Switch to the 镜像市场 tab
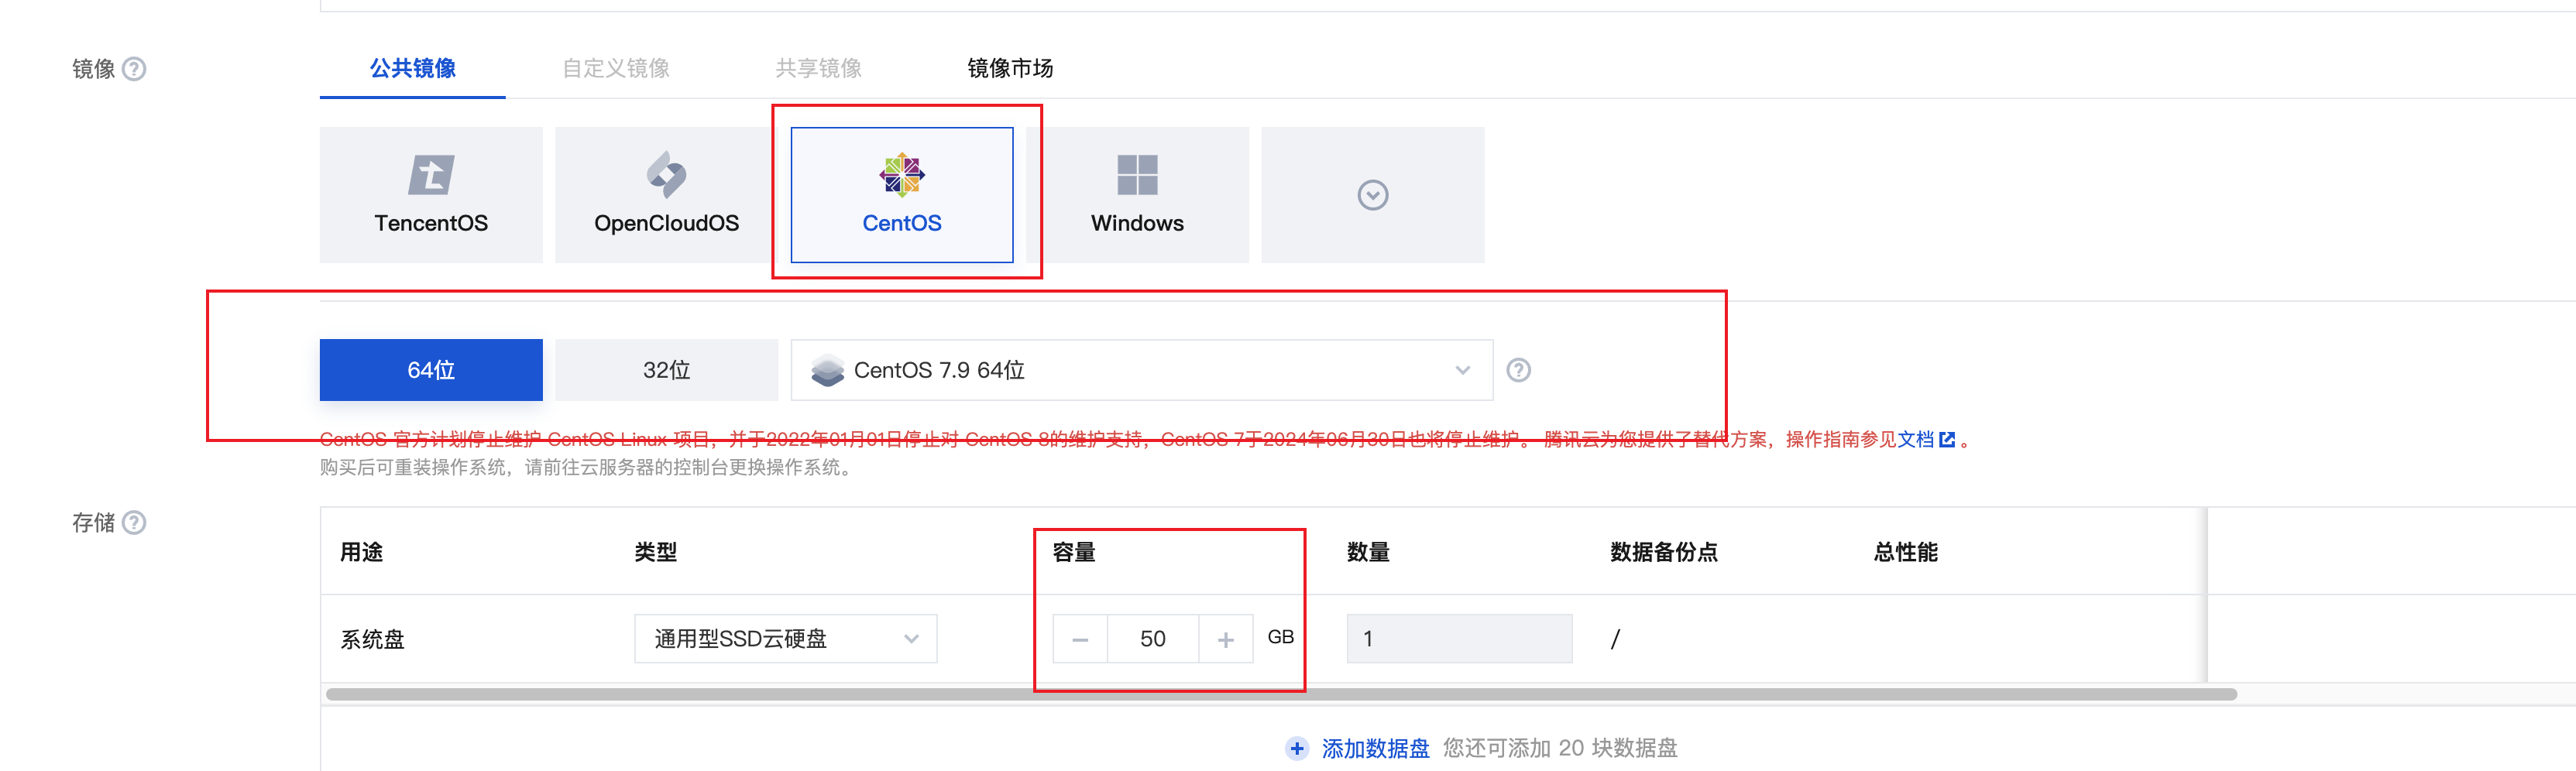The width and height of the screenshot is (2576, 771). tap(1010, 68)
